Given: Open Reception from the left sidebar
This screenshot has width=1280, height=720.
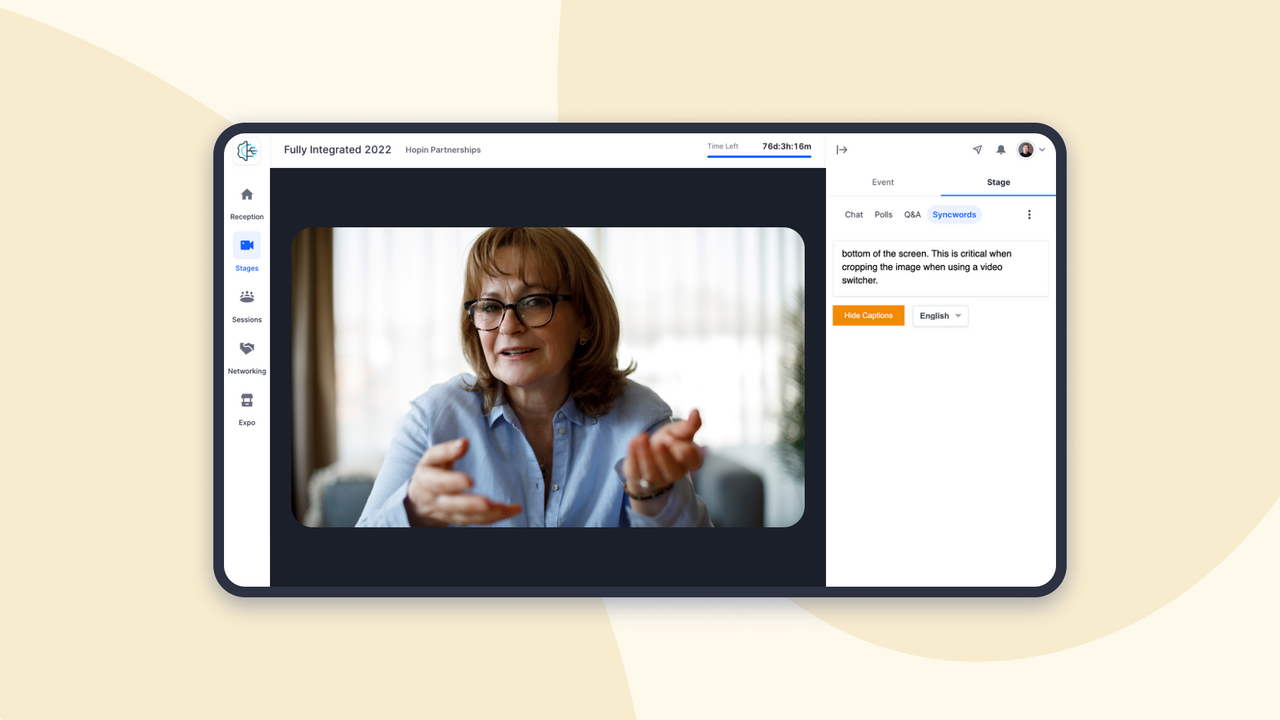Looking at the screenshot, I should [x=246, y=201].
